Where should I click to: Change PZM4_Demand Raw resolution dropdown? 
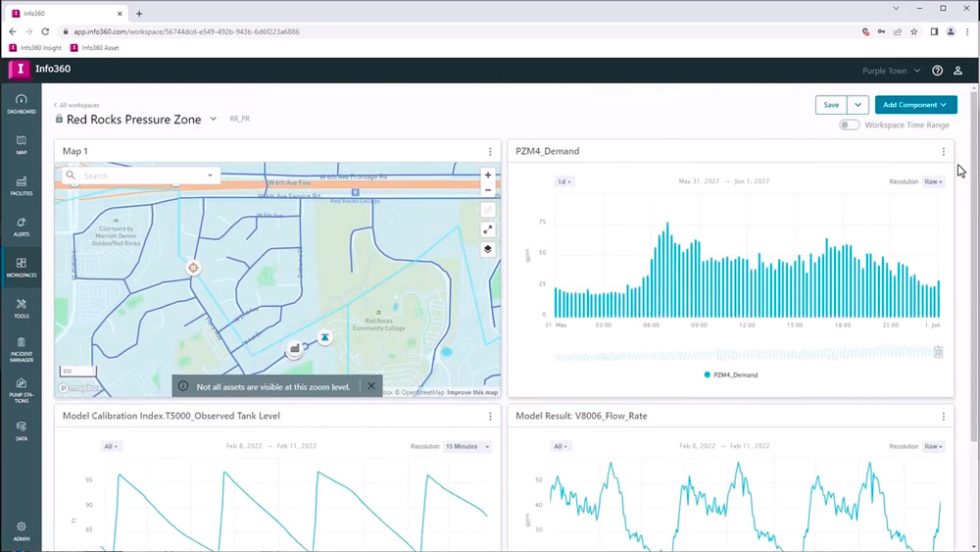(933, 181)
